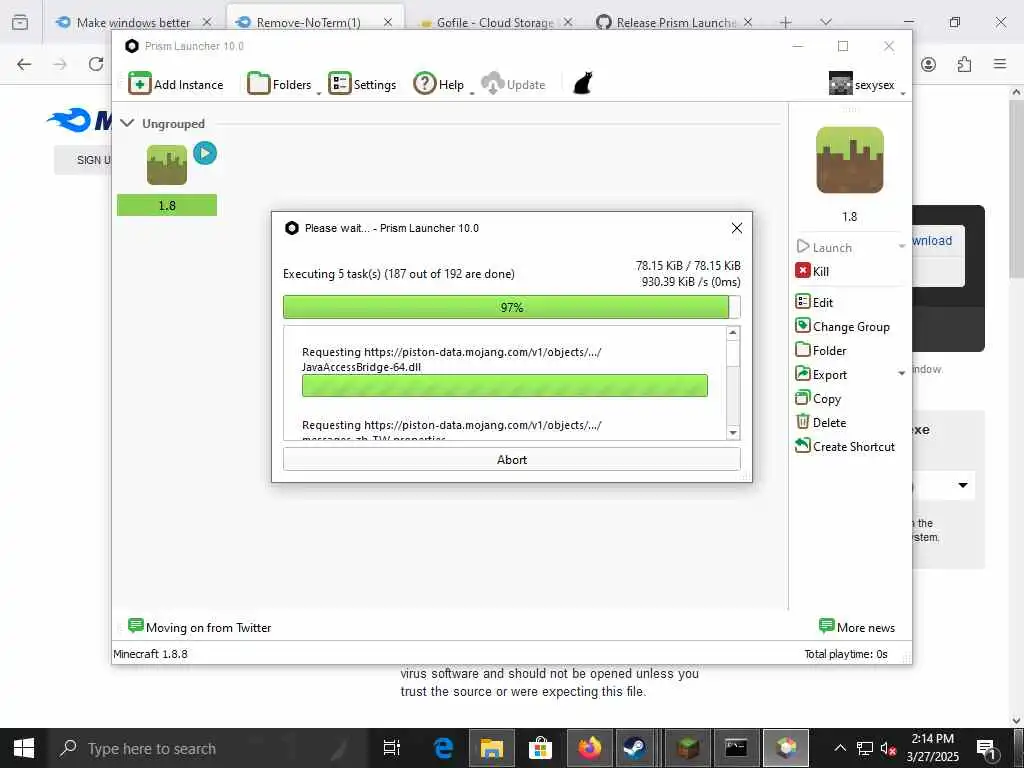Click the browser back arrow
Viewport: 1024px width, 768px height.
coord(24,64)
